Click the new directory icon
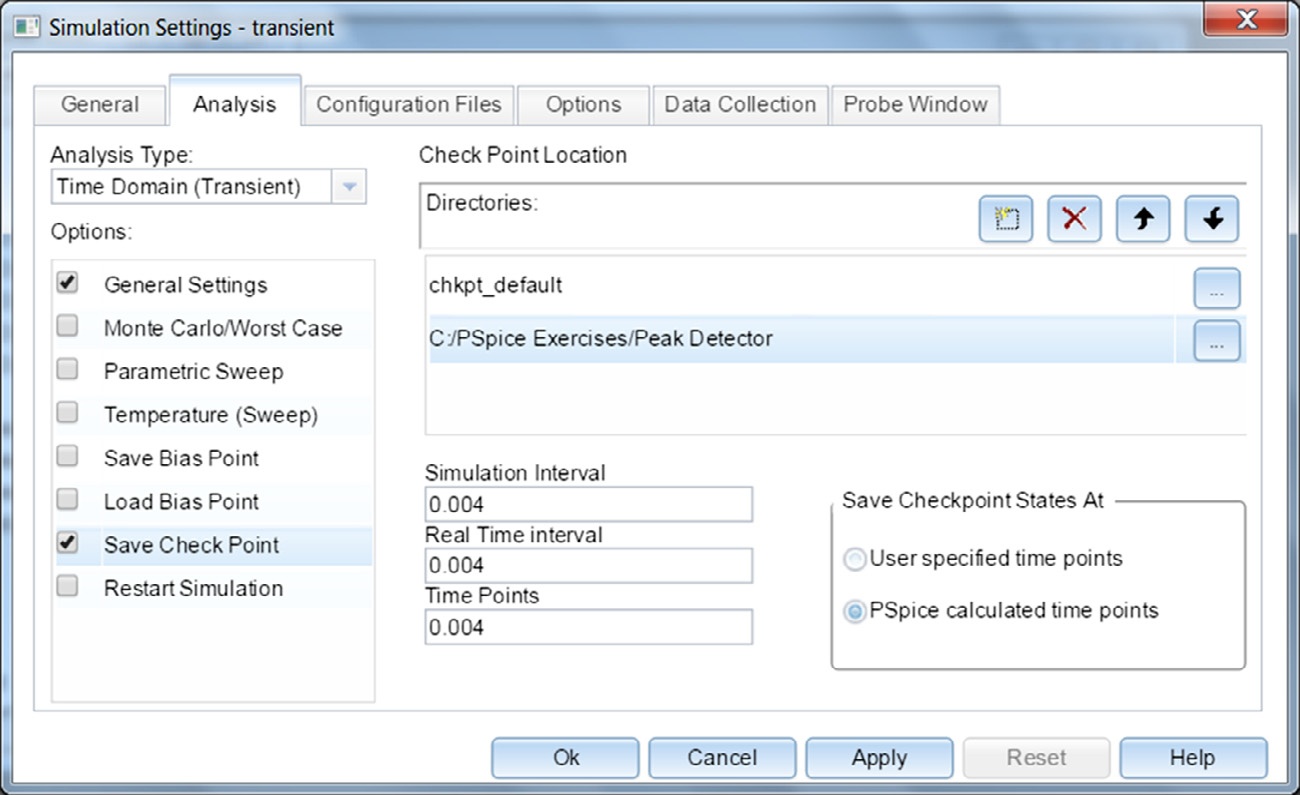Image resolution: width=1300 pixels, height=795 pixels. (x=1006, y=219)
